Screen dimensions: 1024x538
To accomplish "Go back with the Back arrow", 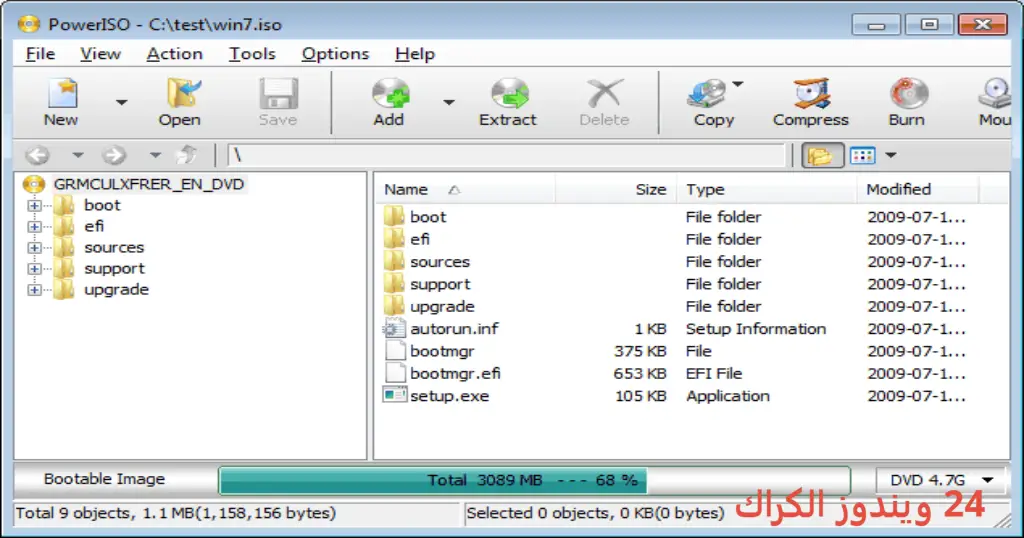I will tap(37, 155).
